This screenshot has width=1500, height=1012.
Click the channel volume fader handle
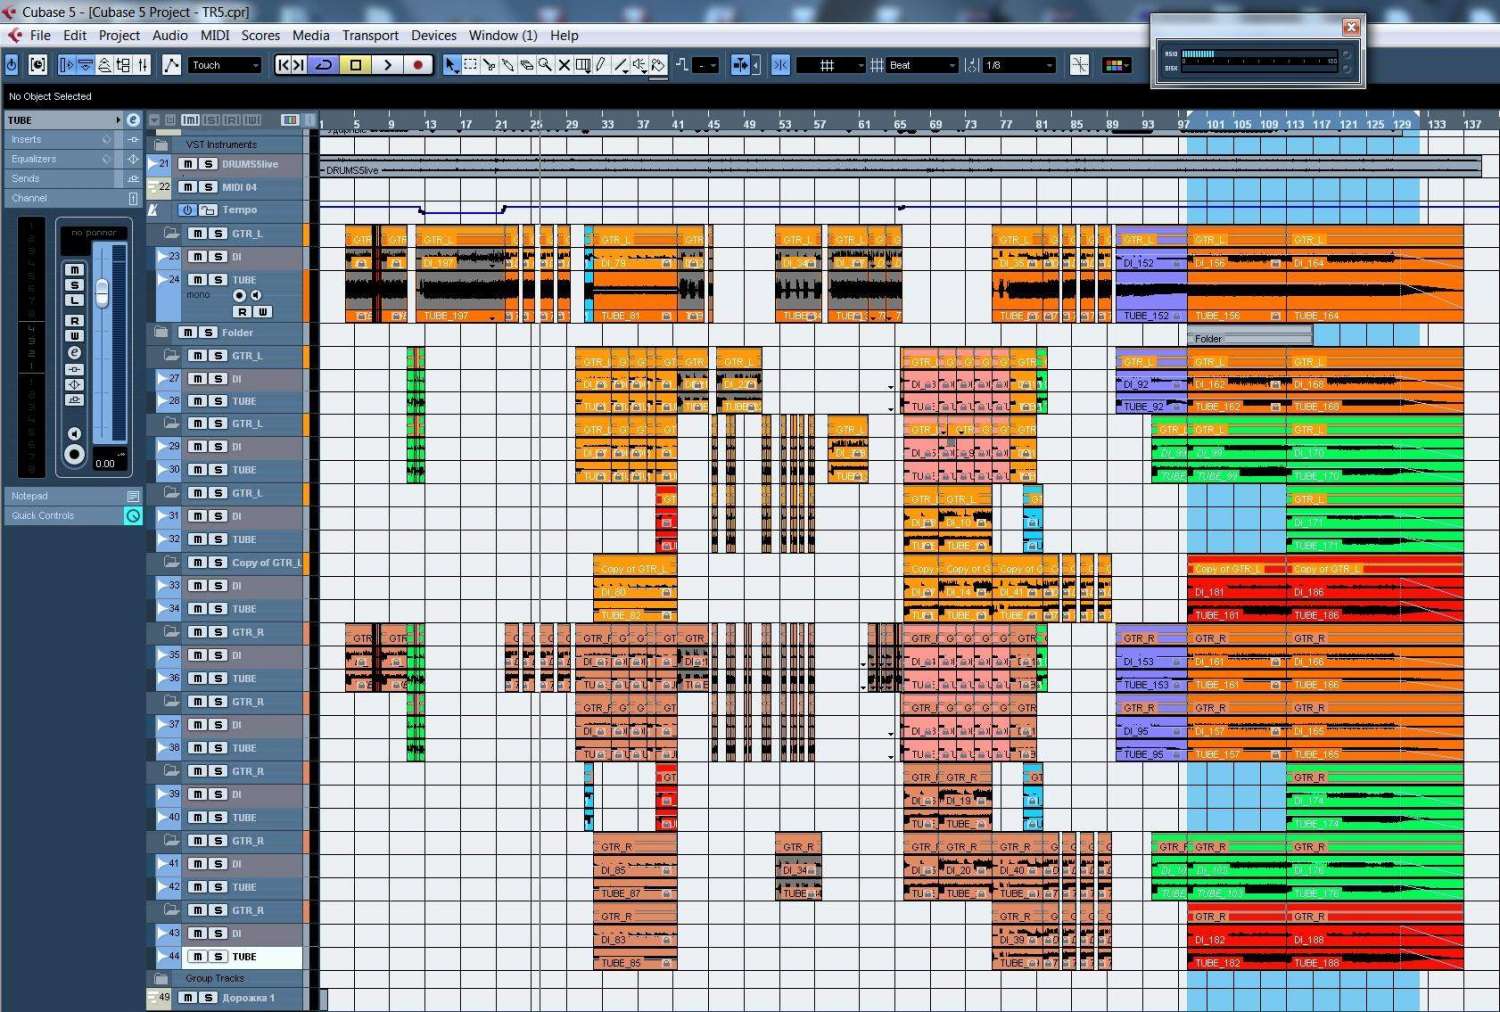[x=102, y=292]
